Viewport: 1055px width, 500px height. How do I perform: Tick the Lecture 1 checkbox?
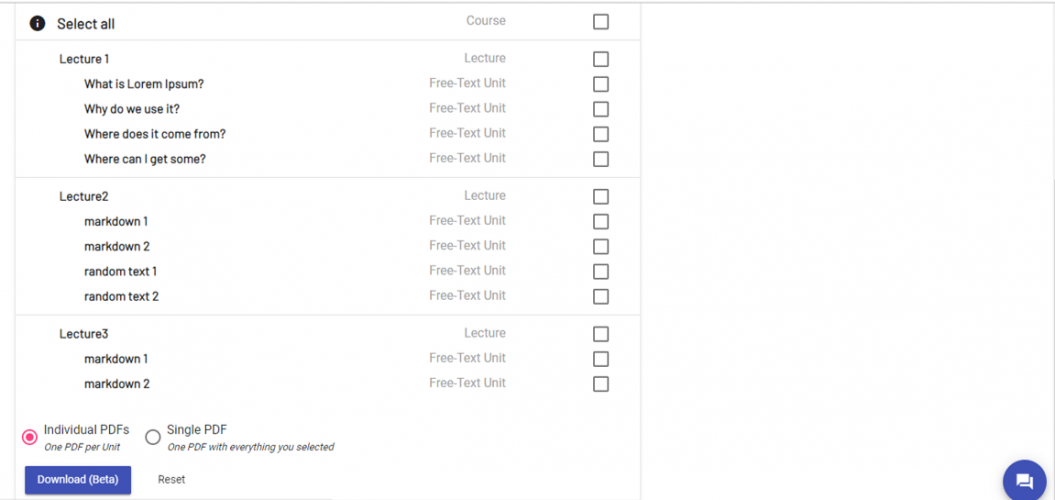pyautogui.click(x=601, y=59)
